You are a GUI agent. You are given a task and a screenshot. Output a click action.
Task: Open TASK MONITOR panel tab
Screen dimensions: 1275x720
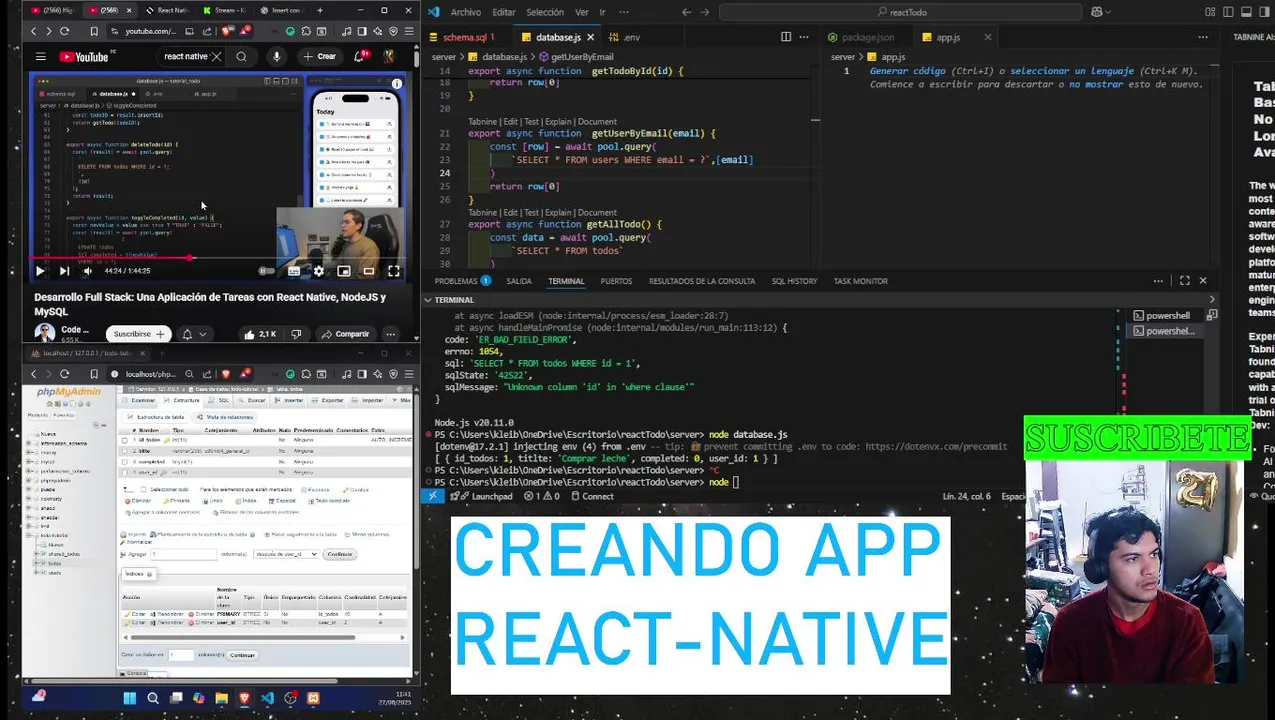click(861, 281)
